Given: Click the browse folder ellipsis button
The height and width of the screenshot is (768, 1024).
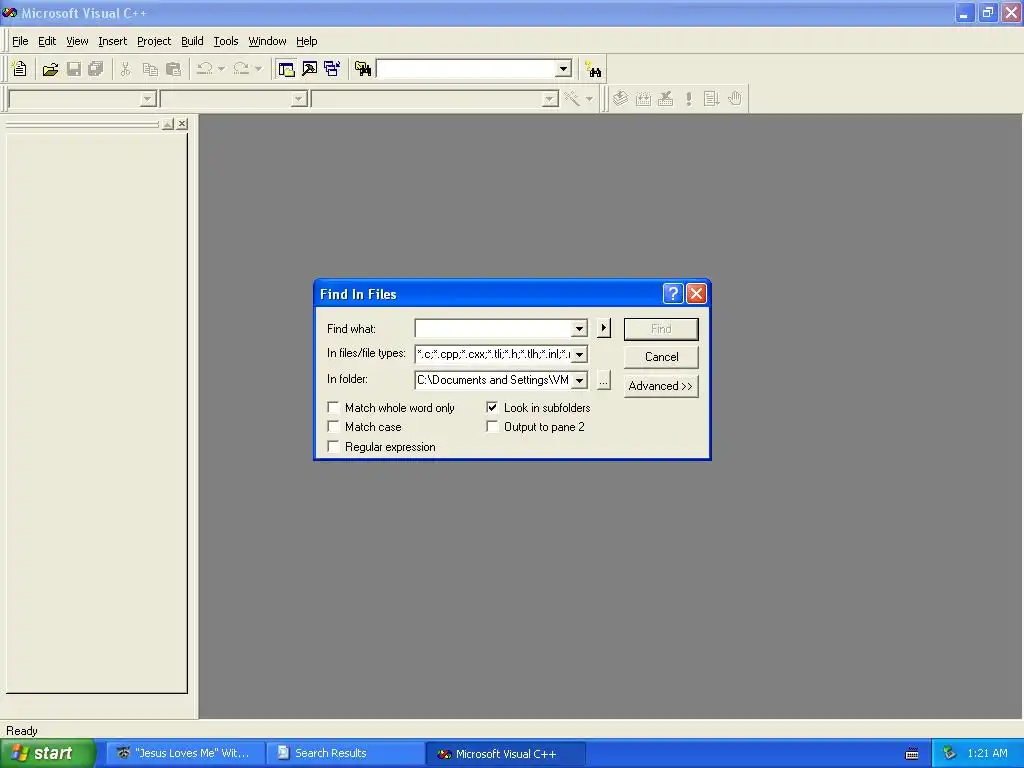Looking at the screenshot, I should [604, 380].
